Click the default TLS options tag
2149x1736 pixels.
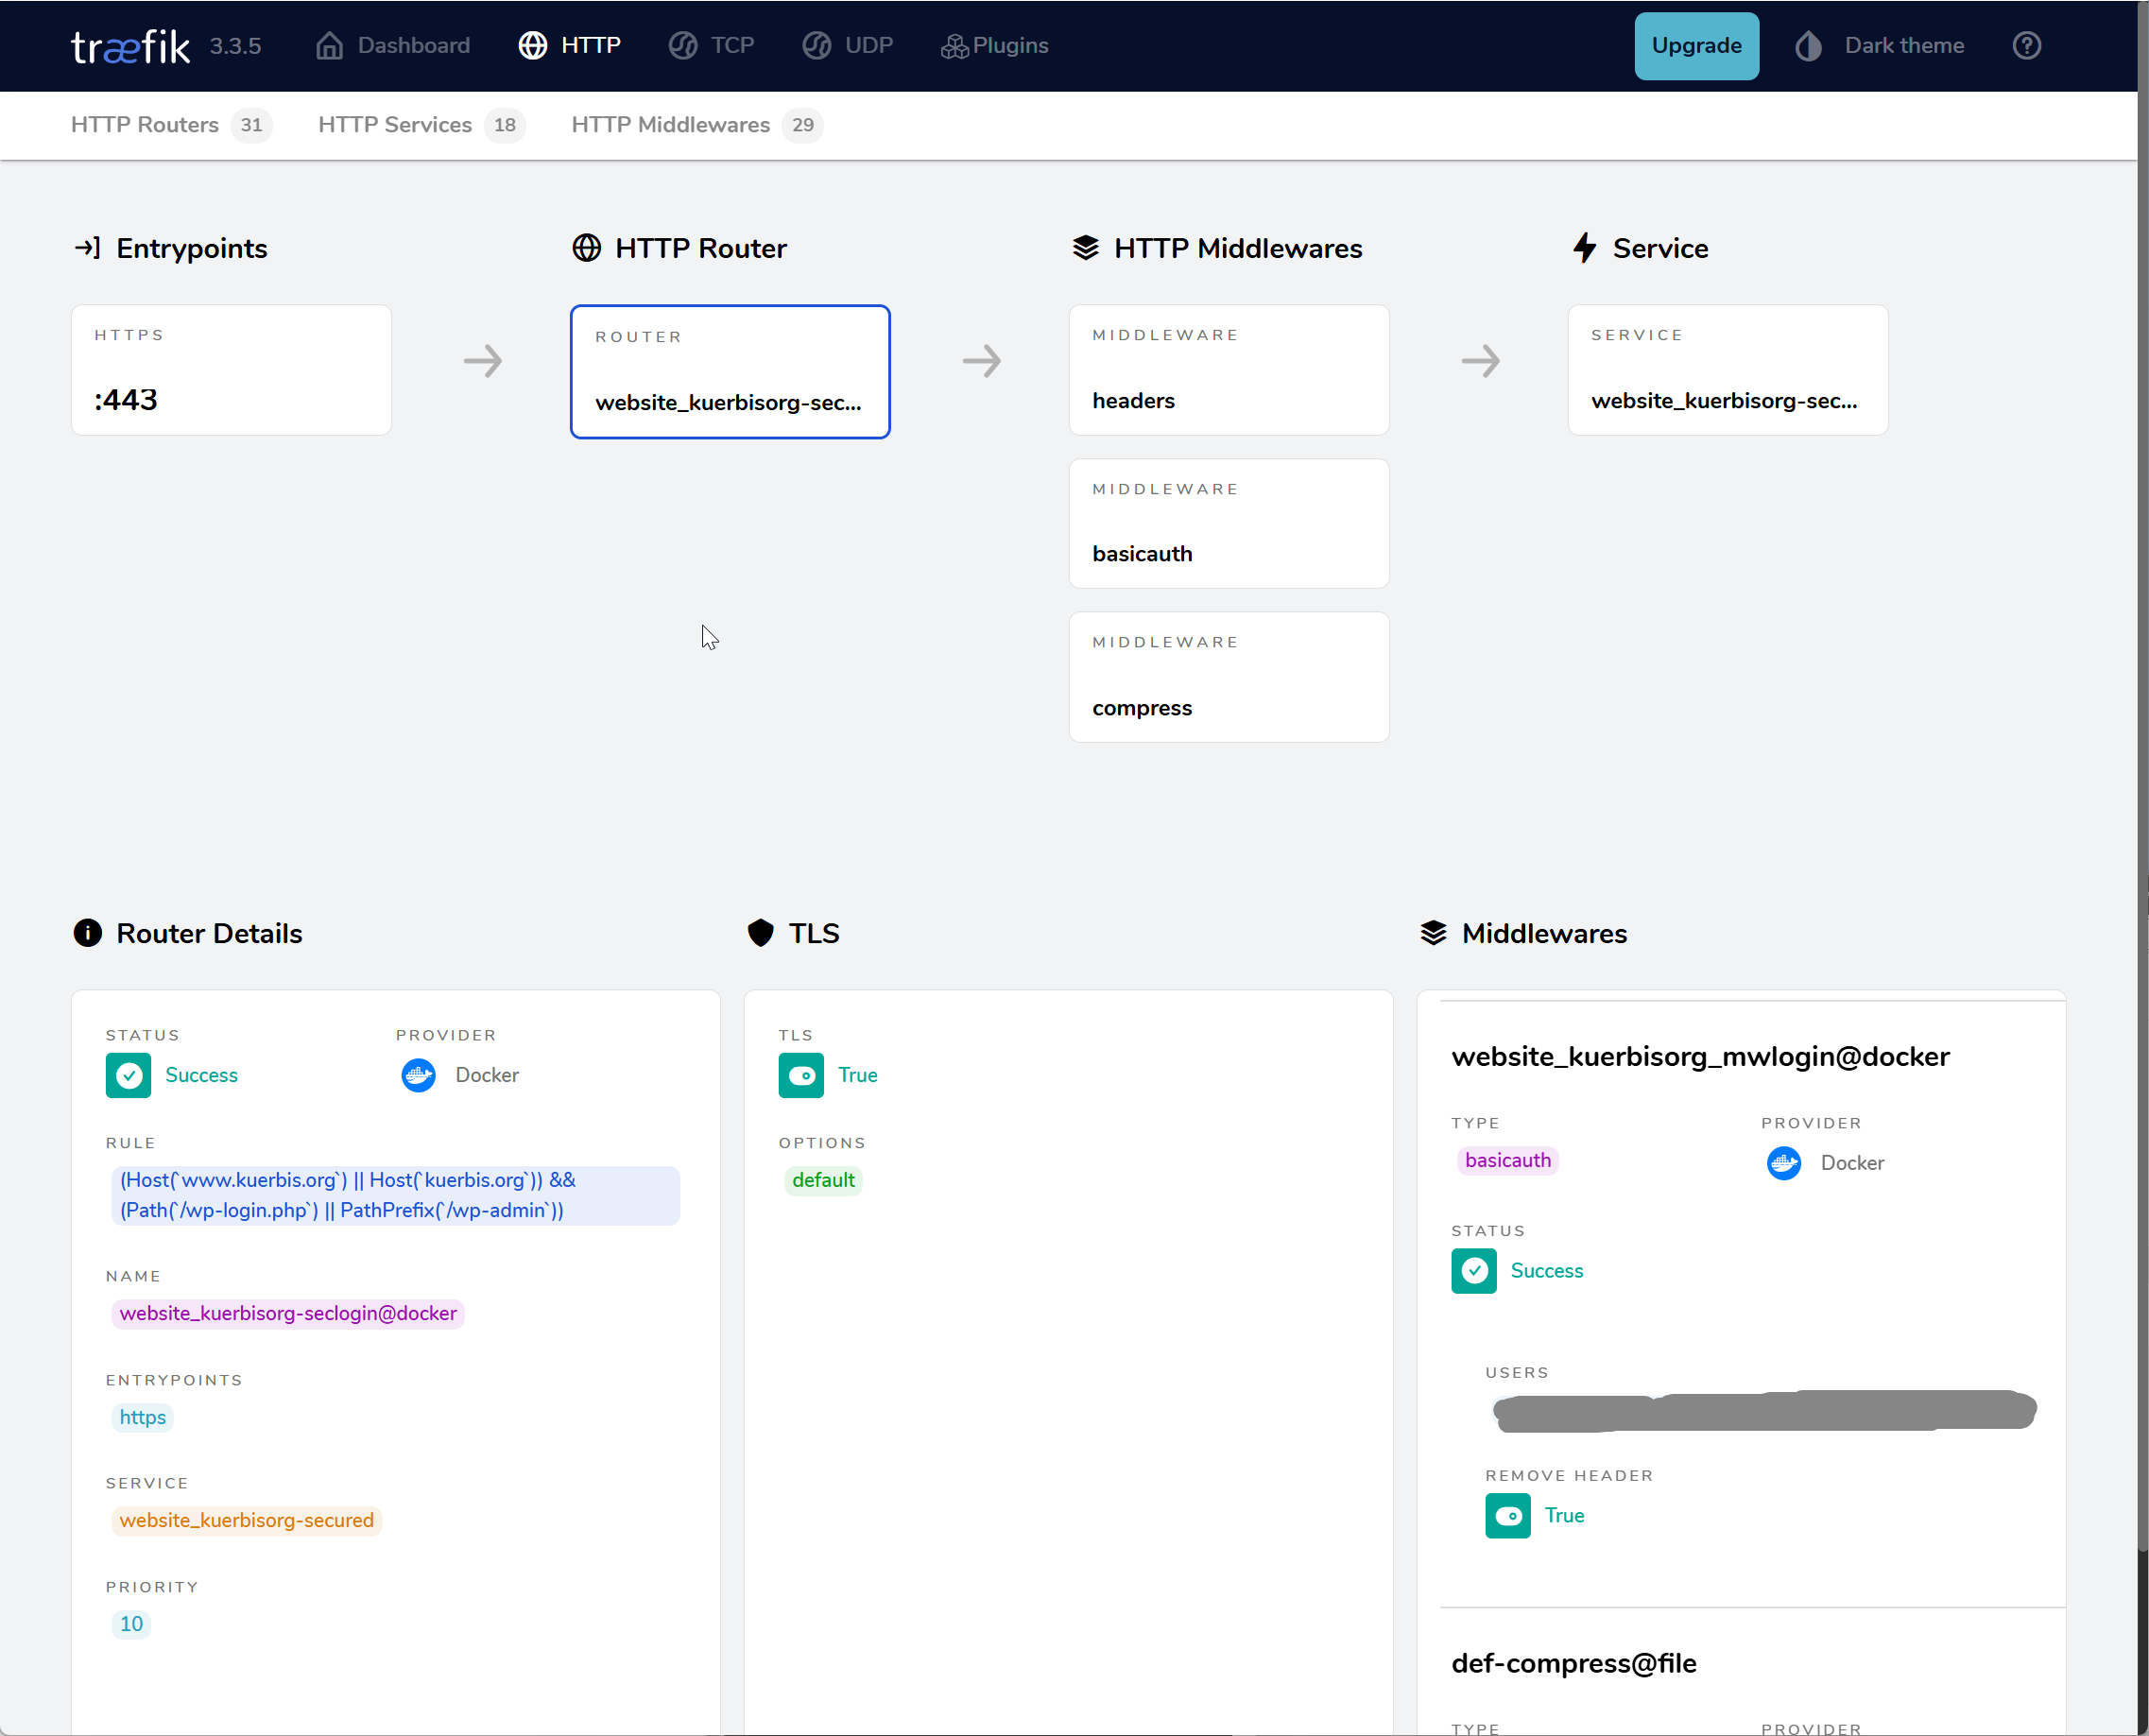[824, 1181]
